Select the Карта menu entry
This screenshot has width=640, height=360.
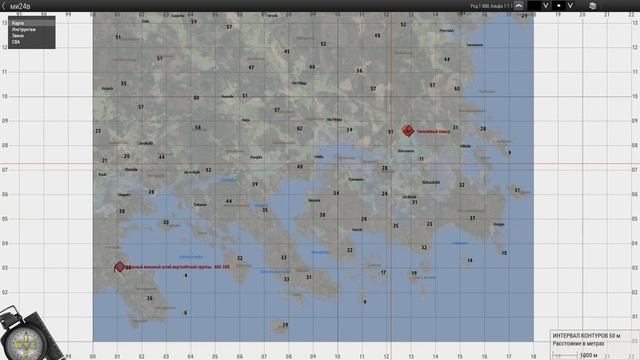click(32, 23)
